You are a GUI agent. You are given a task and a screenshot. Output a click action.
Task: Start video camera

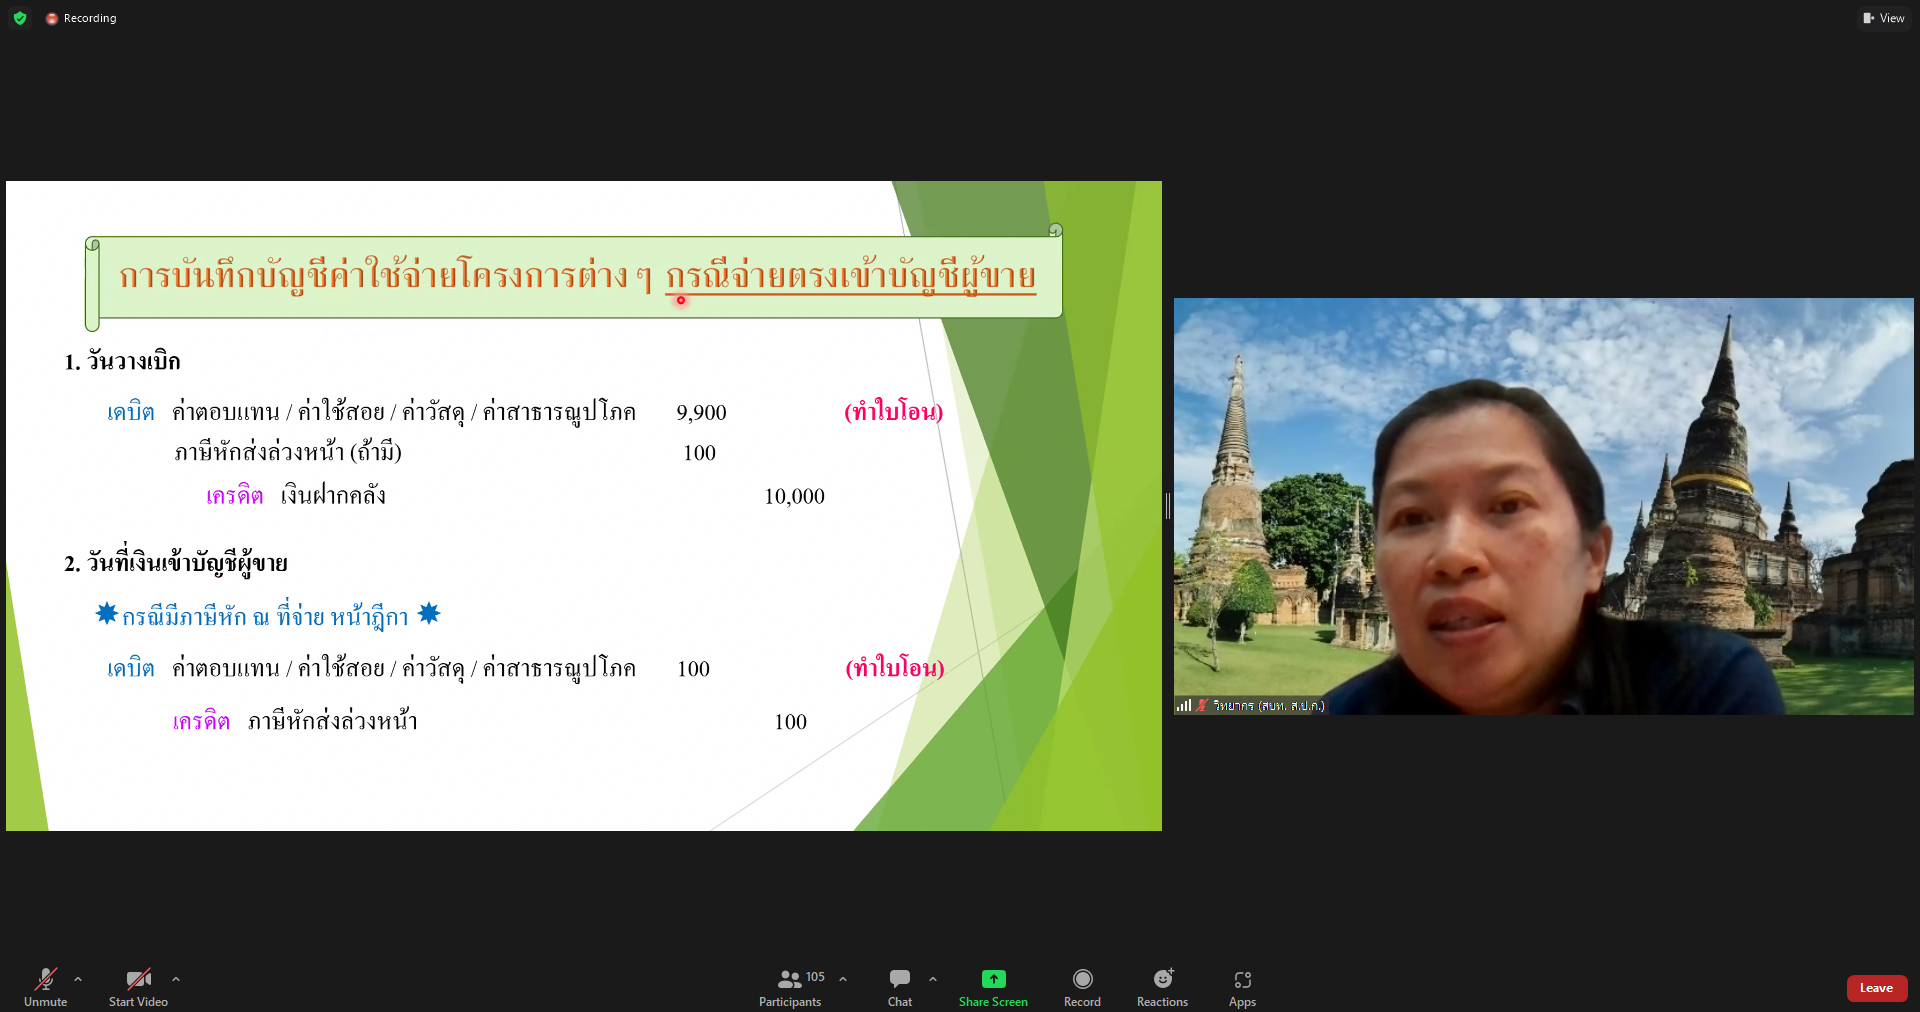138,987
